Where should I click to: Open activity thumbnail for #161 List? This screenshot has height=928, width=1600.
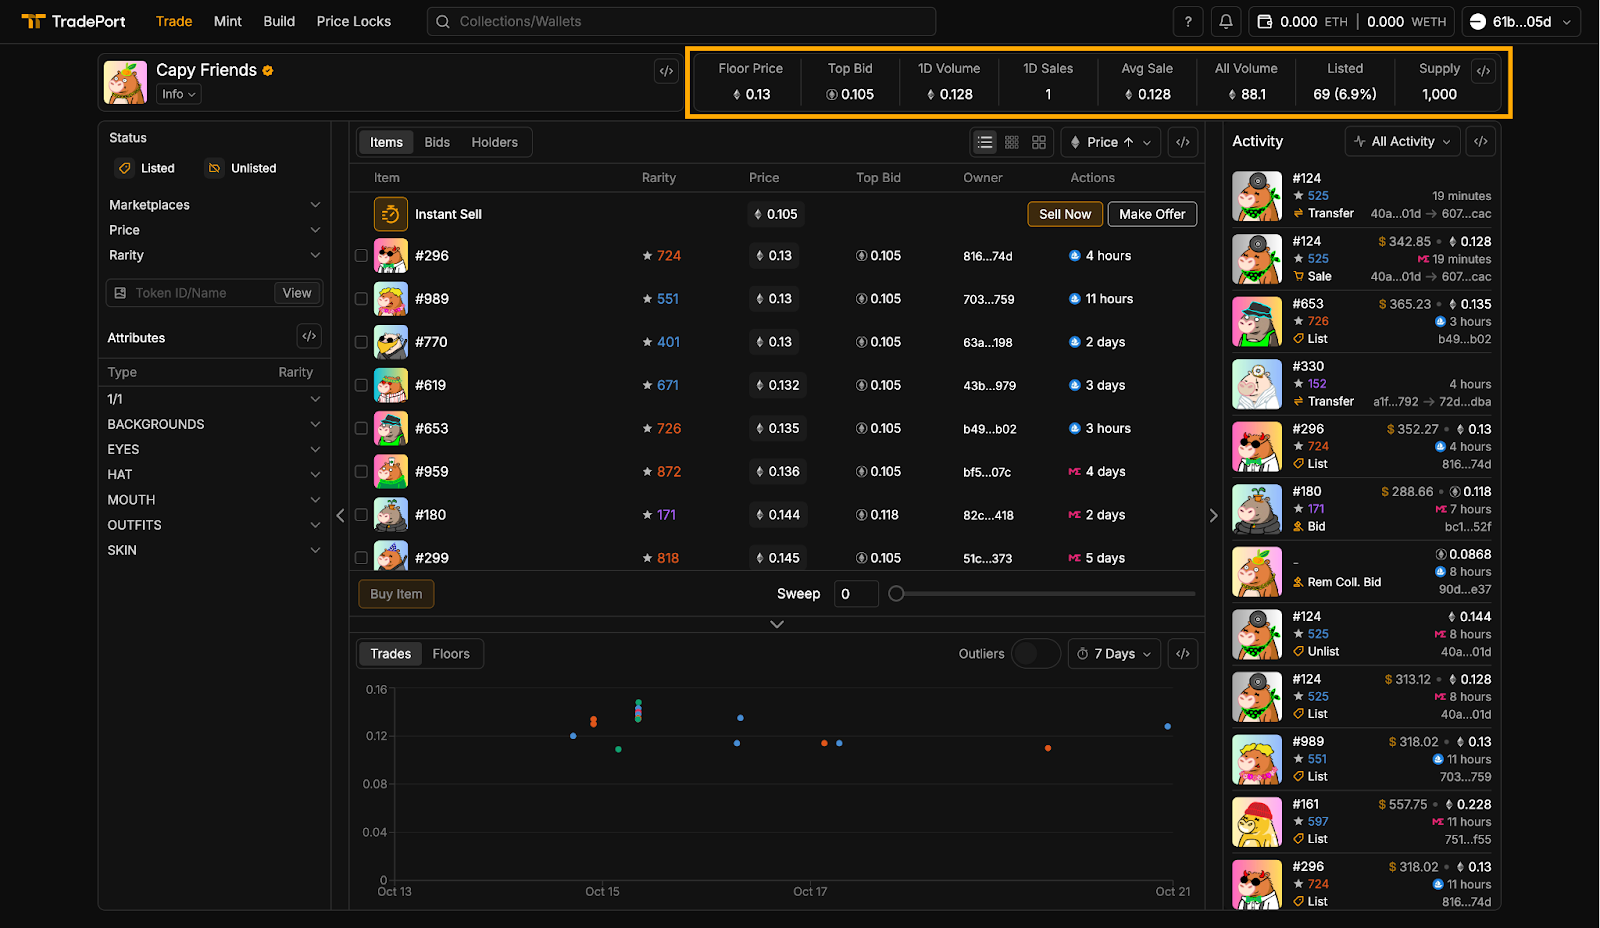[x=1257, y=822]
